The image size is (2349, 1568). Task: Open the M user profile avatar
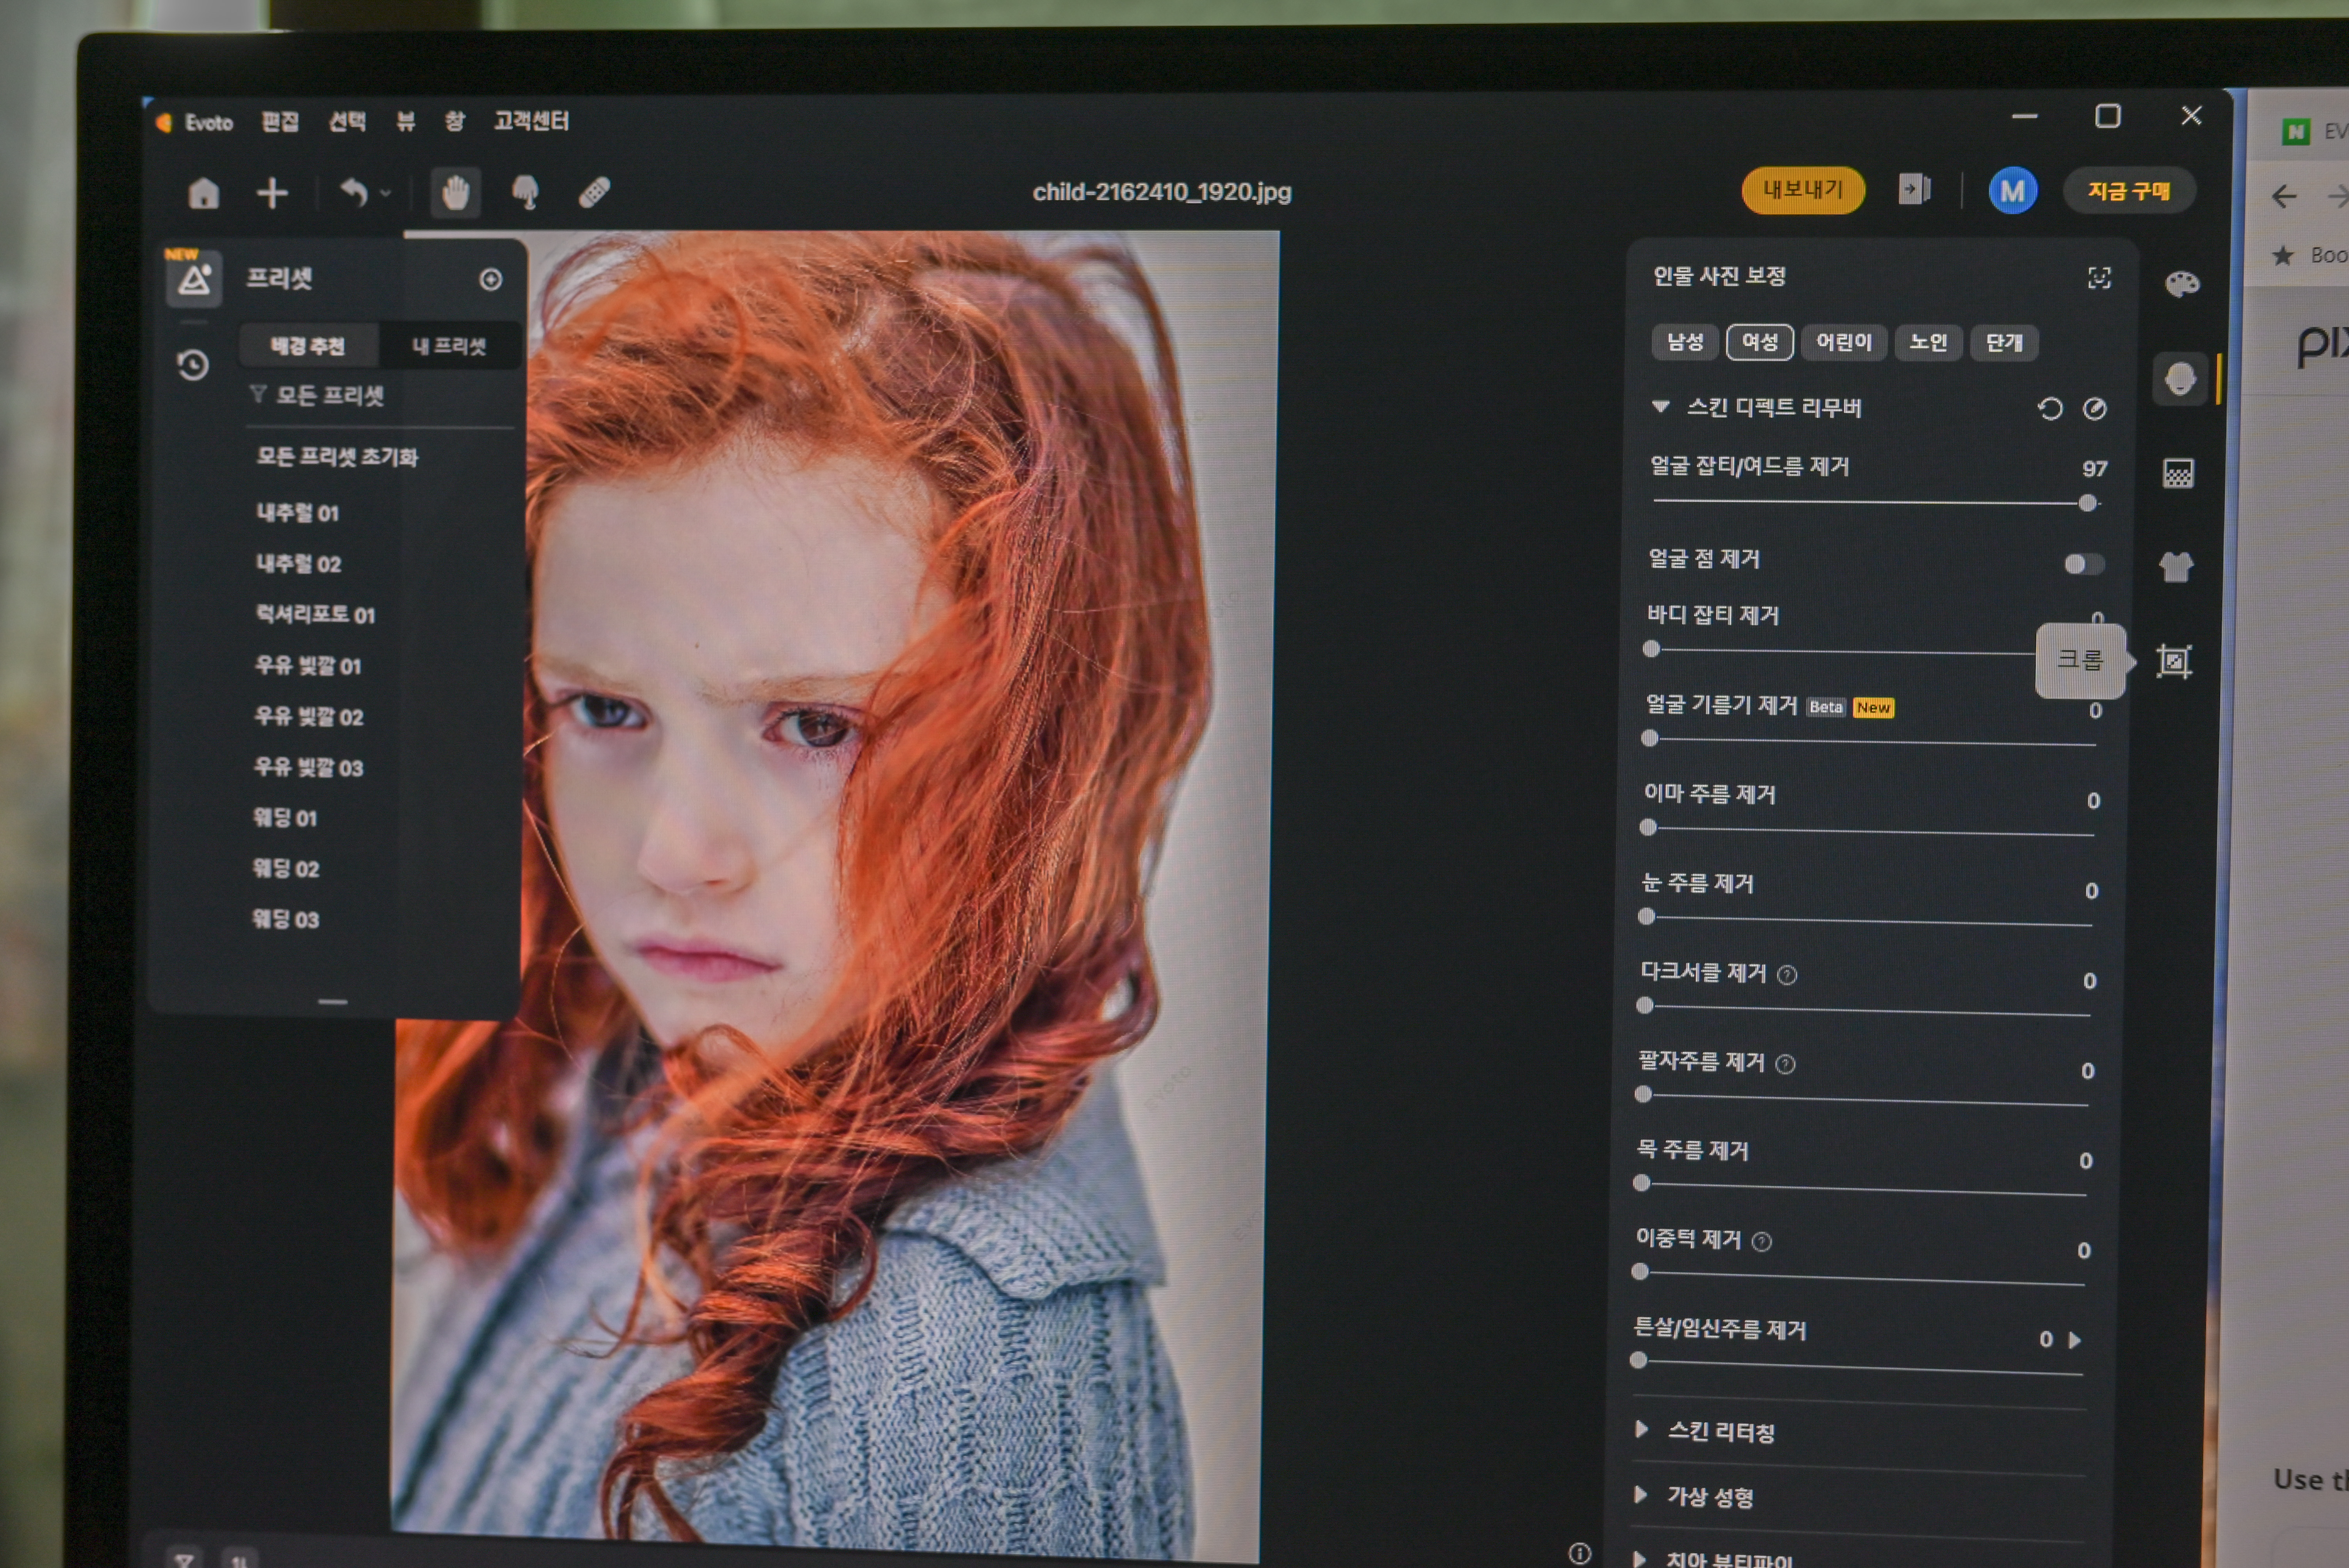(2012, 191)
